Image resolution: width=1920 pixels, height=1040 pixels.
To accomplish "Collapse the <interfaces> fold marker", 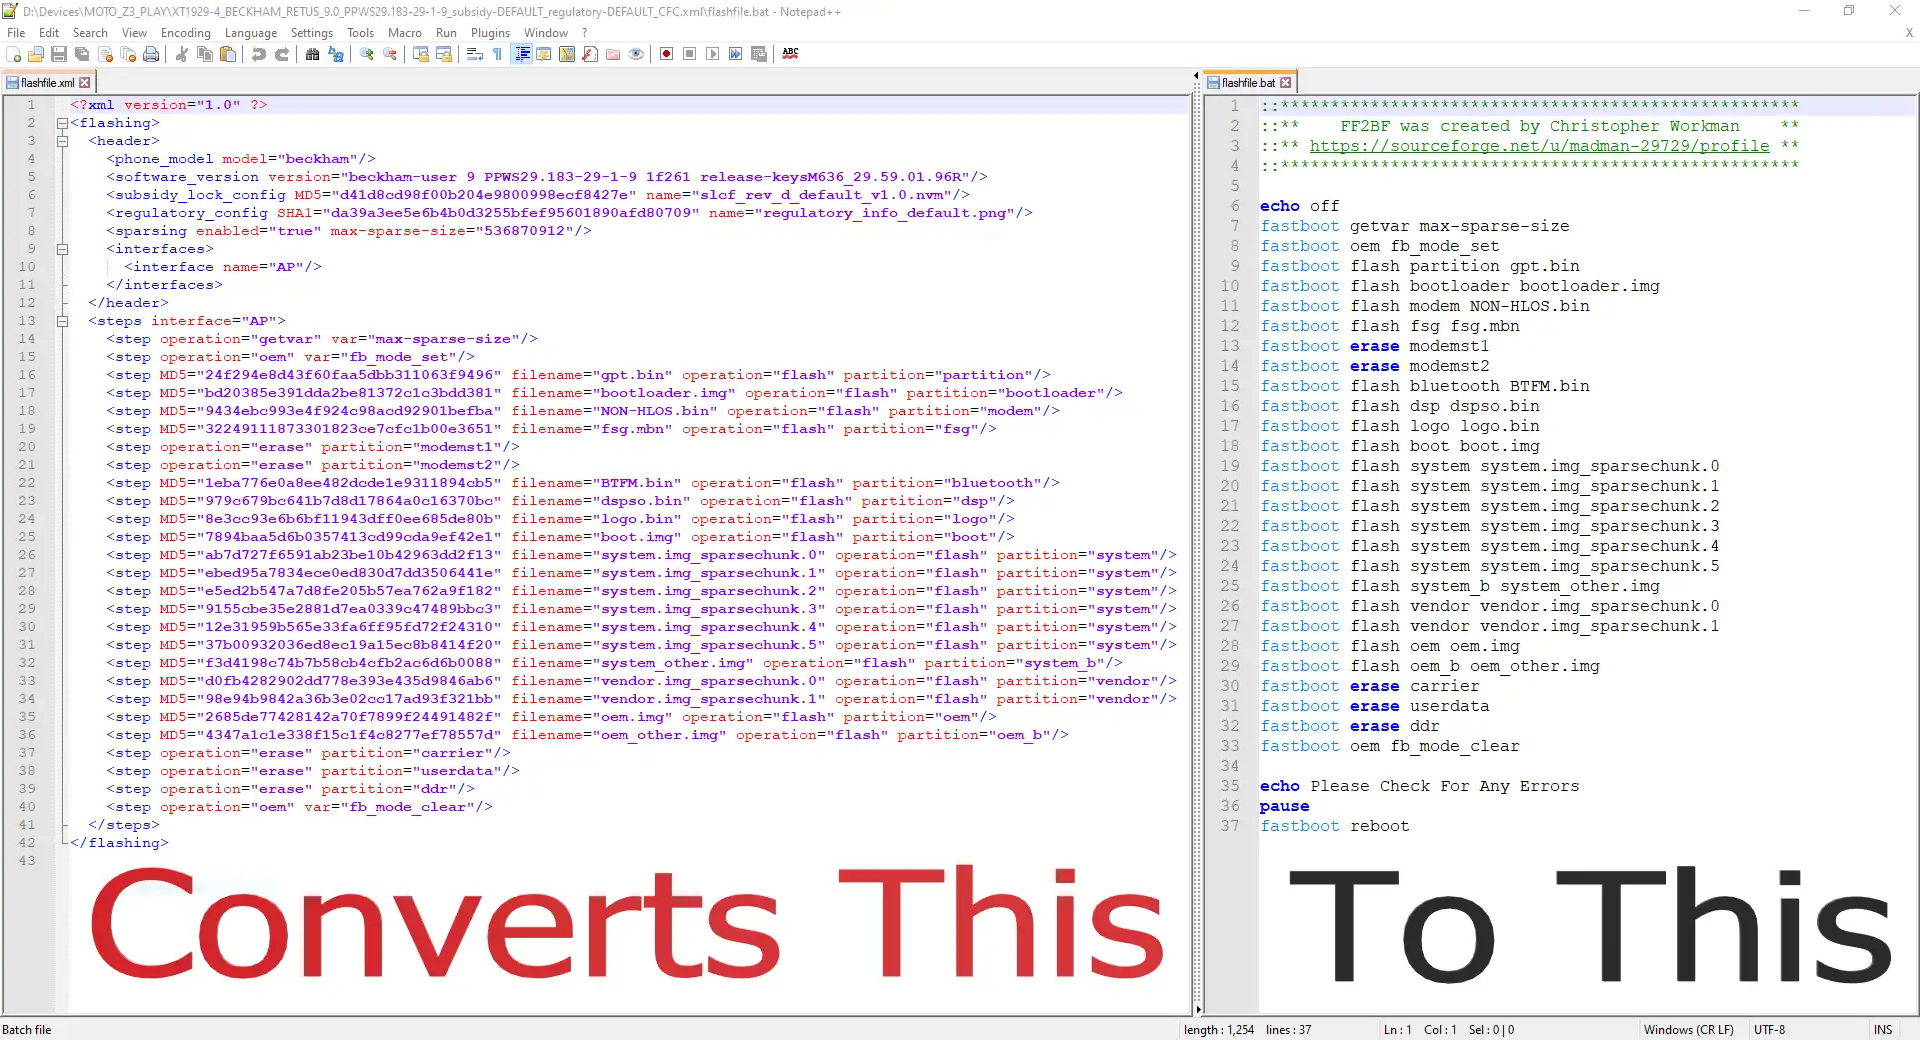I will pyautogui.click(x=62, y=249).
